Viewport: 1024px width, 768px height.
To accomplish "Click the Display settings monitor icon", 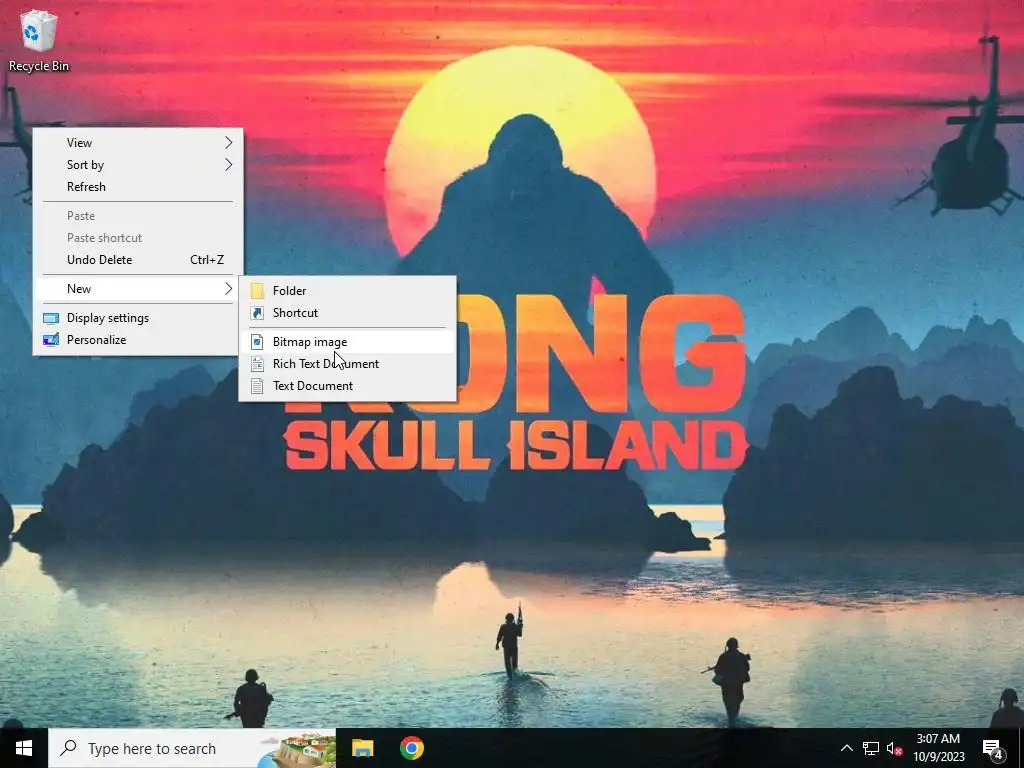I will tap(51, 318).
